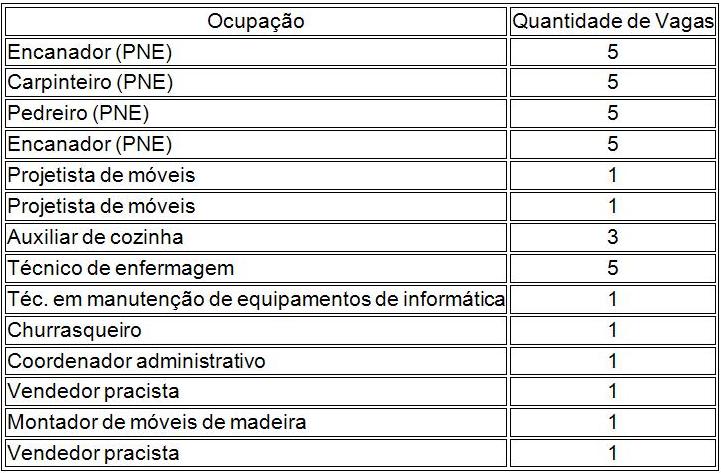Click Téc. em manutenção de equipamentos cell
The height and width of the screenshot is (473, 721).
tap(256, 299)
